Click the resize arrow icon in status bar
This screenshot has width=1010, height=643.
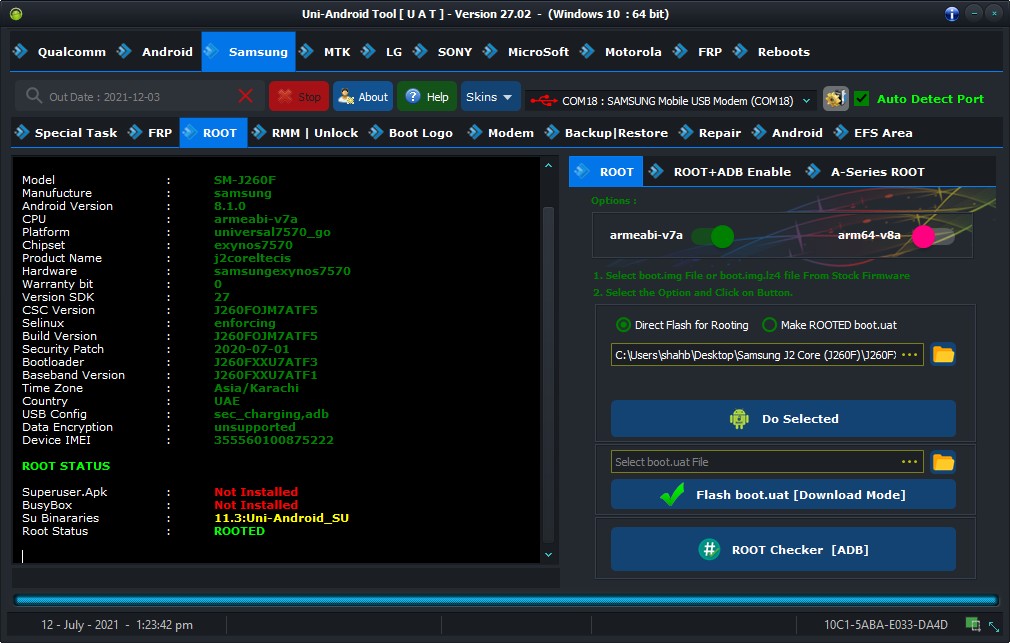click(994, 625)
